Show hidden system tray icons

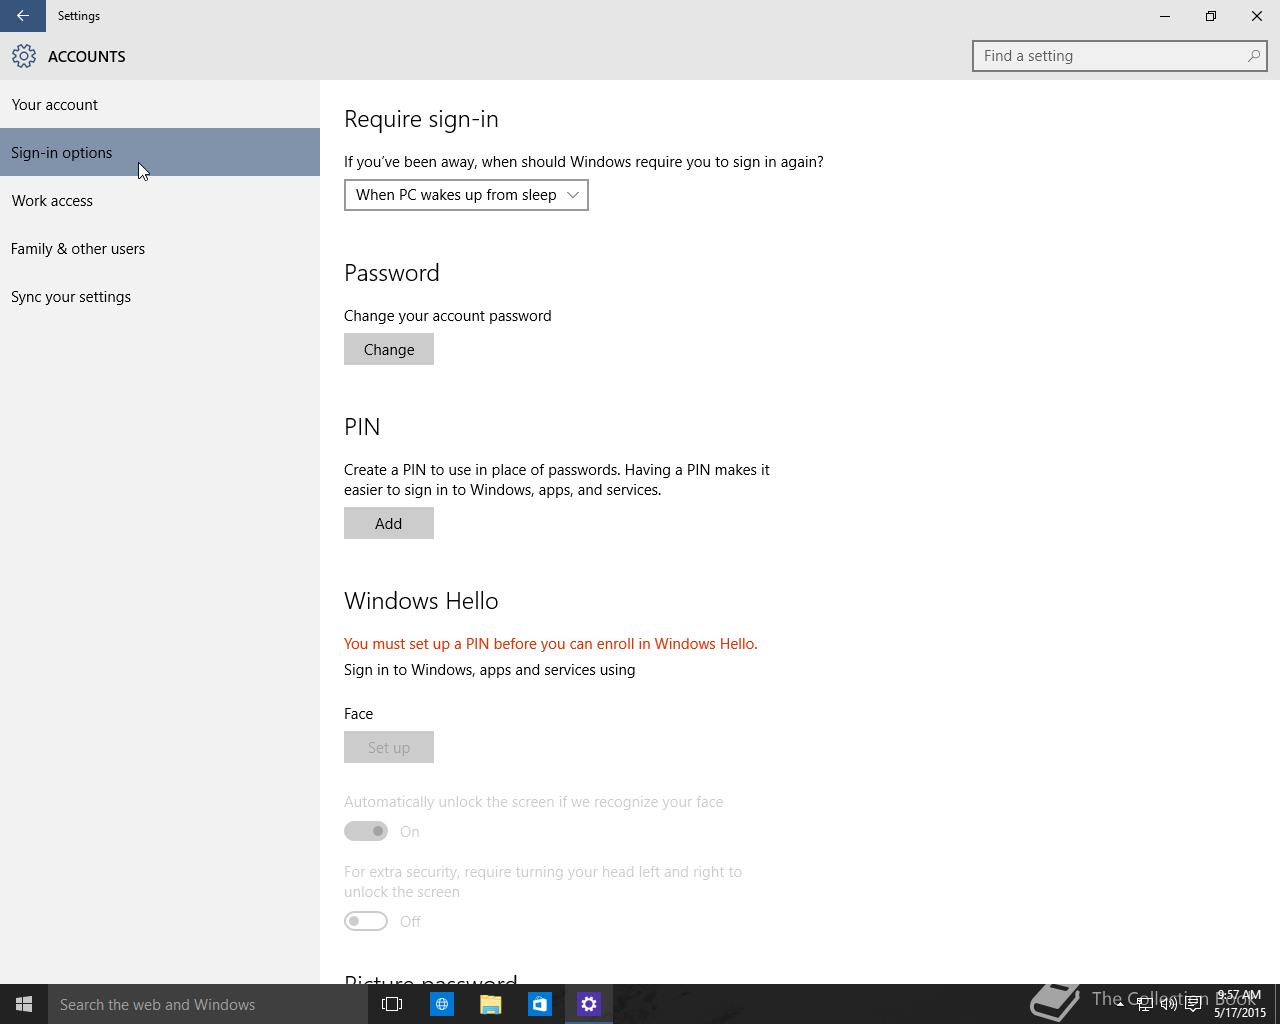point(1120,1004)
